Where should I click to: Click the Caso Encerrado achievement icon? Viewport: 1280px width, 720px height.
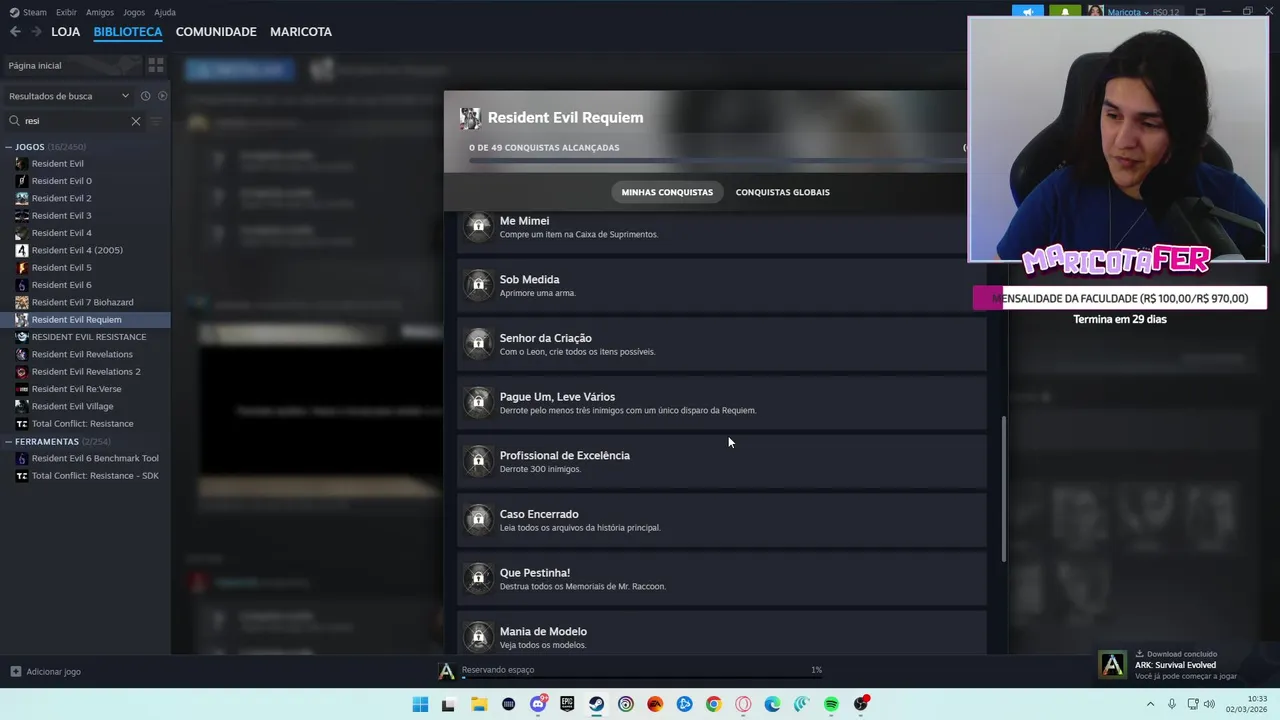(x=479, y=520)
